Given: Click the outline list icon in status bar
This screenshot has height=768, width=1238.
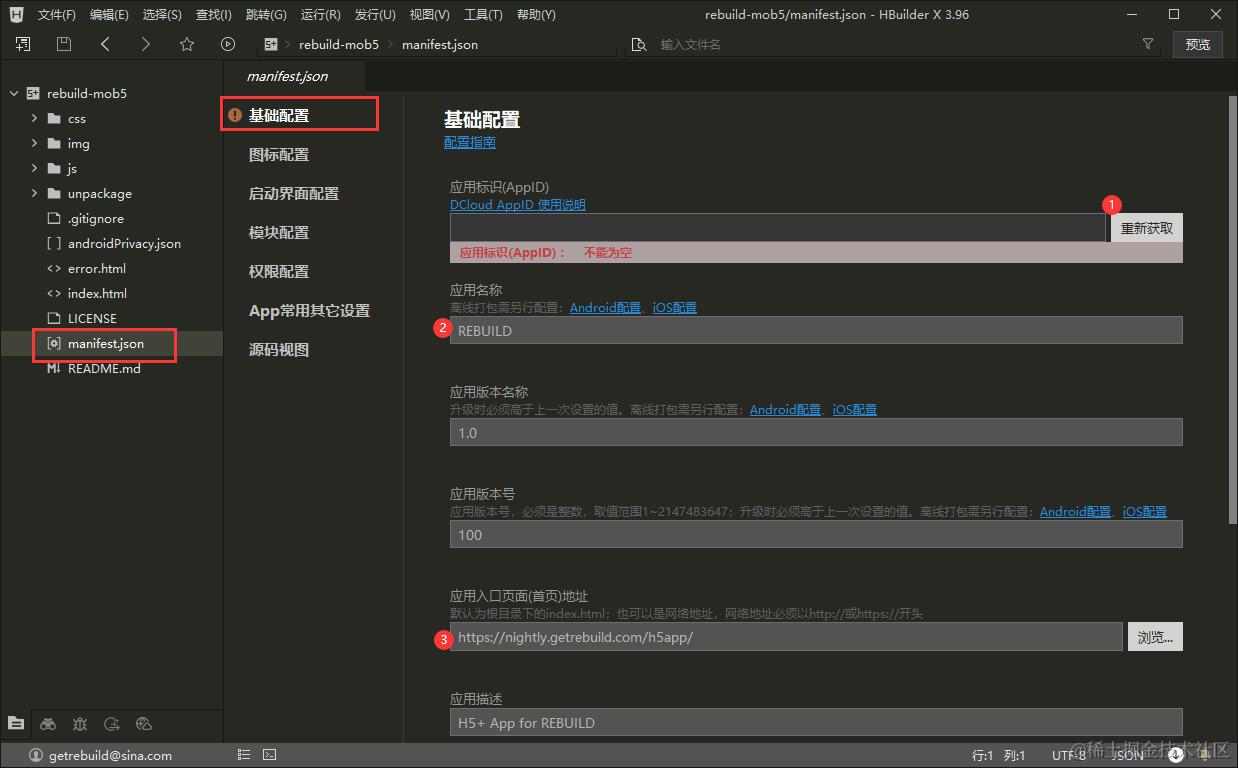Looking at the screenshot, I should click(x=244, y=755).
